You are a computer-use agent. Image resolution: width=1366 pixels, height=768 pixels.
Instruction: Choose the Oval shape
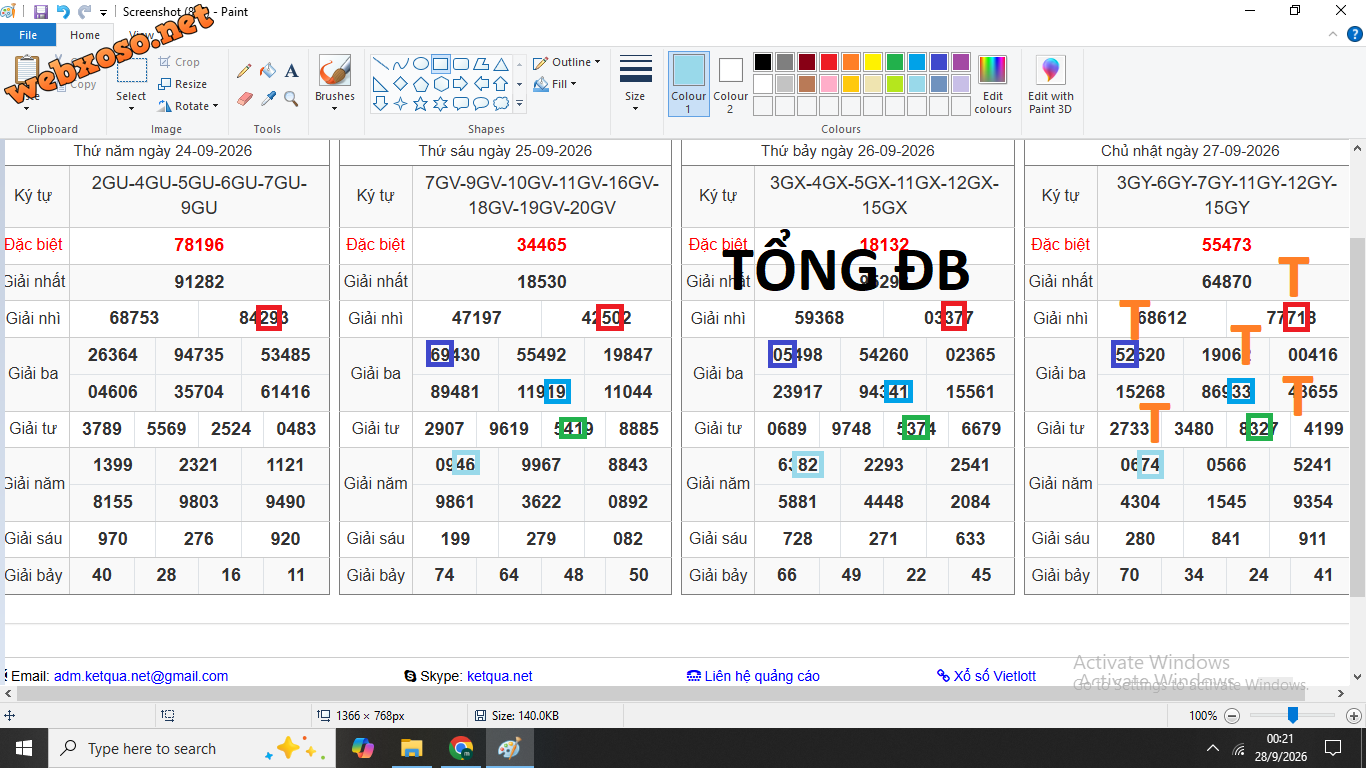point(421,63)
